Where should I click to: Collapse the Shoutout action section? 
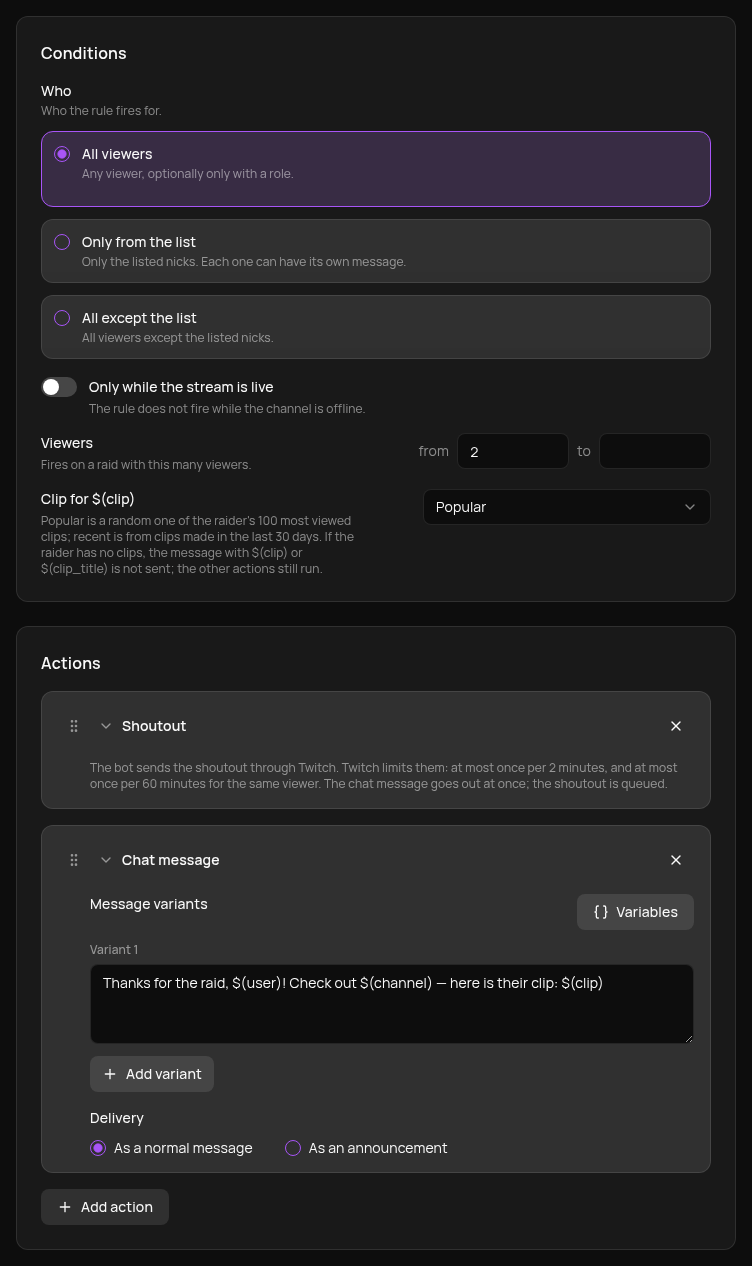pos(106,726)
